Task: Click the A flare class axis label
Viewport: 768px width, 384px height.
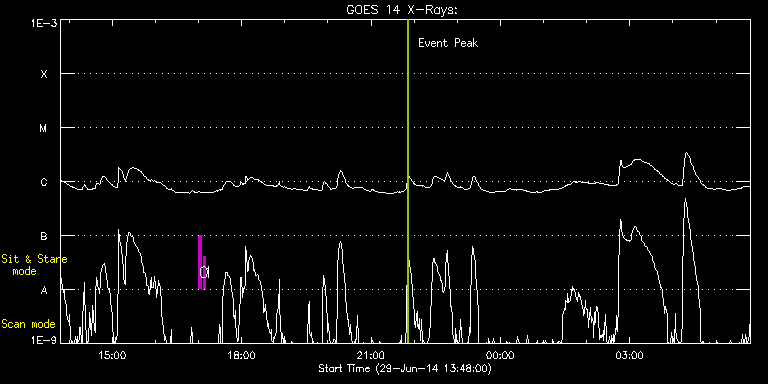Action: point(44,290)
